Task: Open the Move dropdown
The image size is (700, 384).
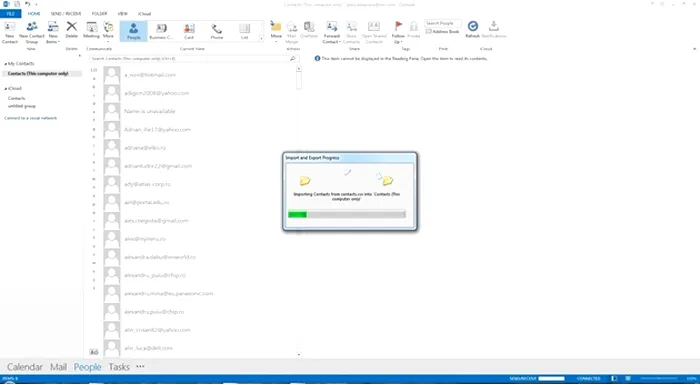Action: click(276, 32)
